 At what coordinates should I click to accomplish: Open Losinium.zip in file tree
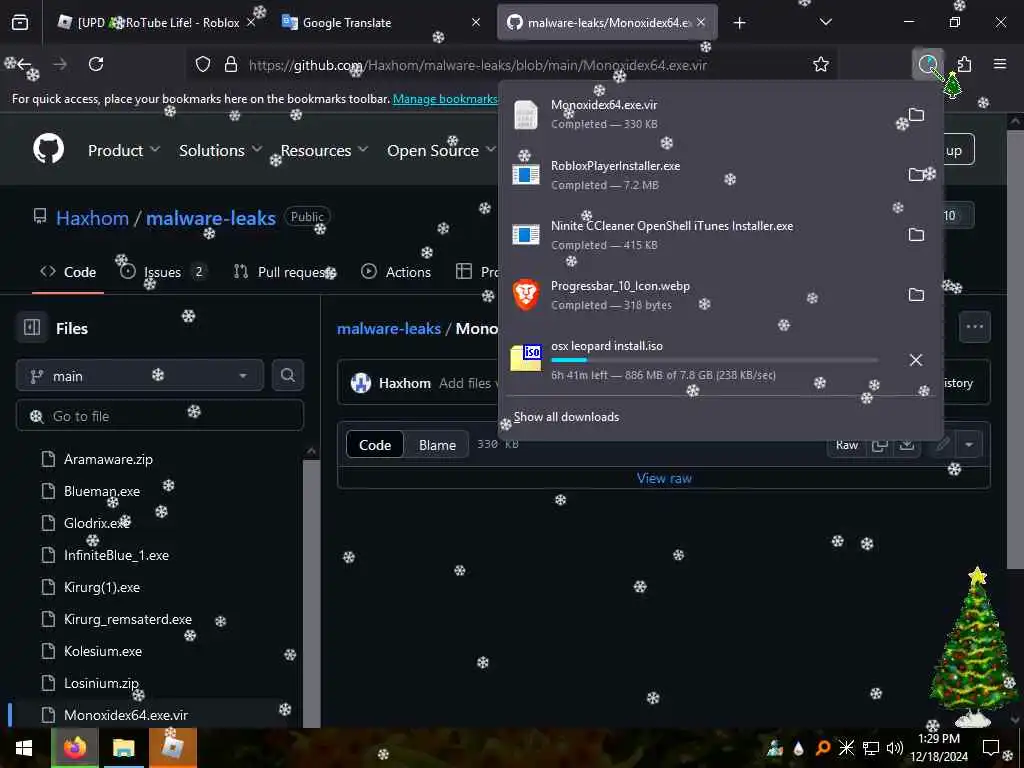point(101,683)
